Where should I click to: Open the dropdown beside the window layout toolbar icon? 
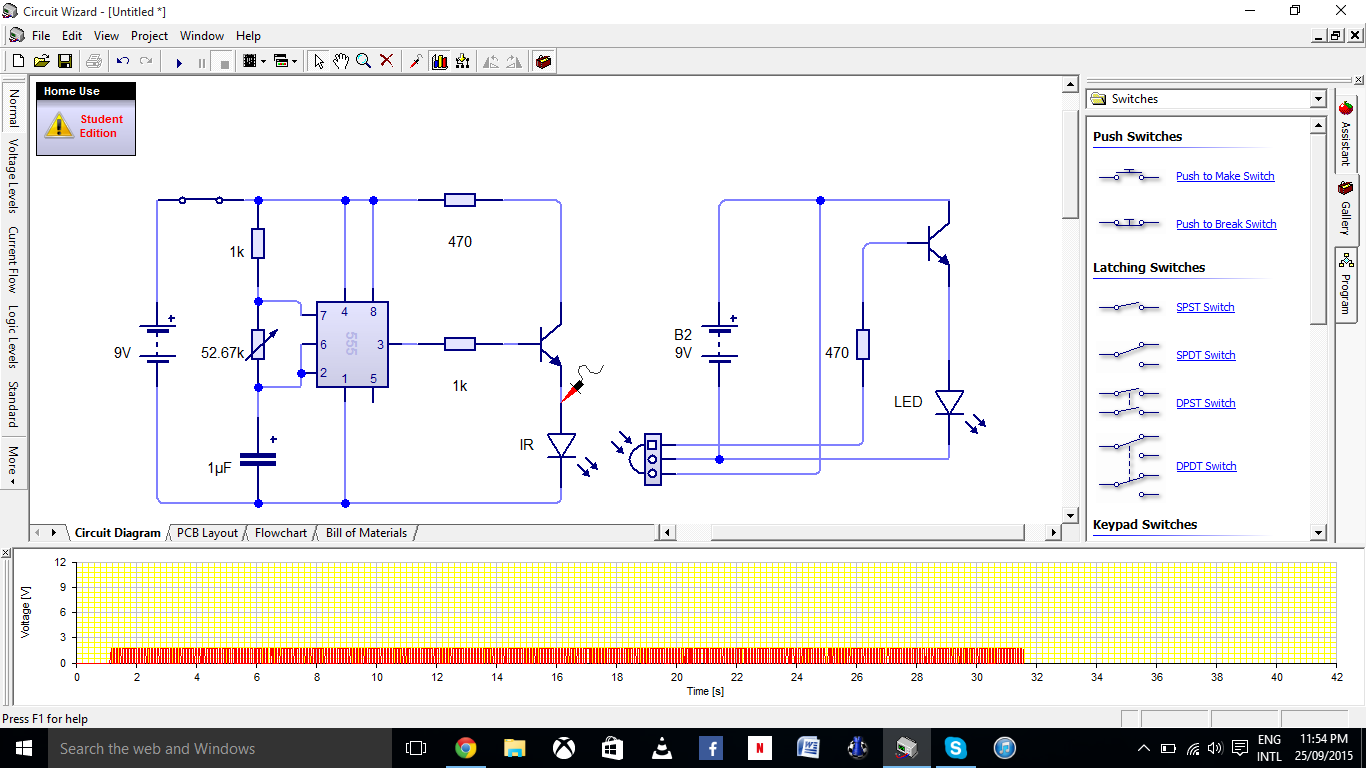click(295, 61)
